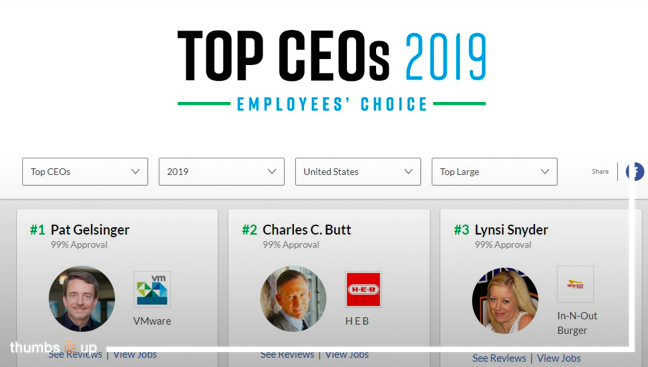Open See Reviews for In-N-Out Burger
The width and height of the screenshot is (648, 367).
499,358
